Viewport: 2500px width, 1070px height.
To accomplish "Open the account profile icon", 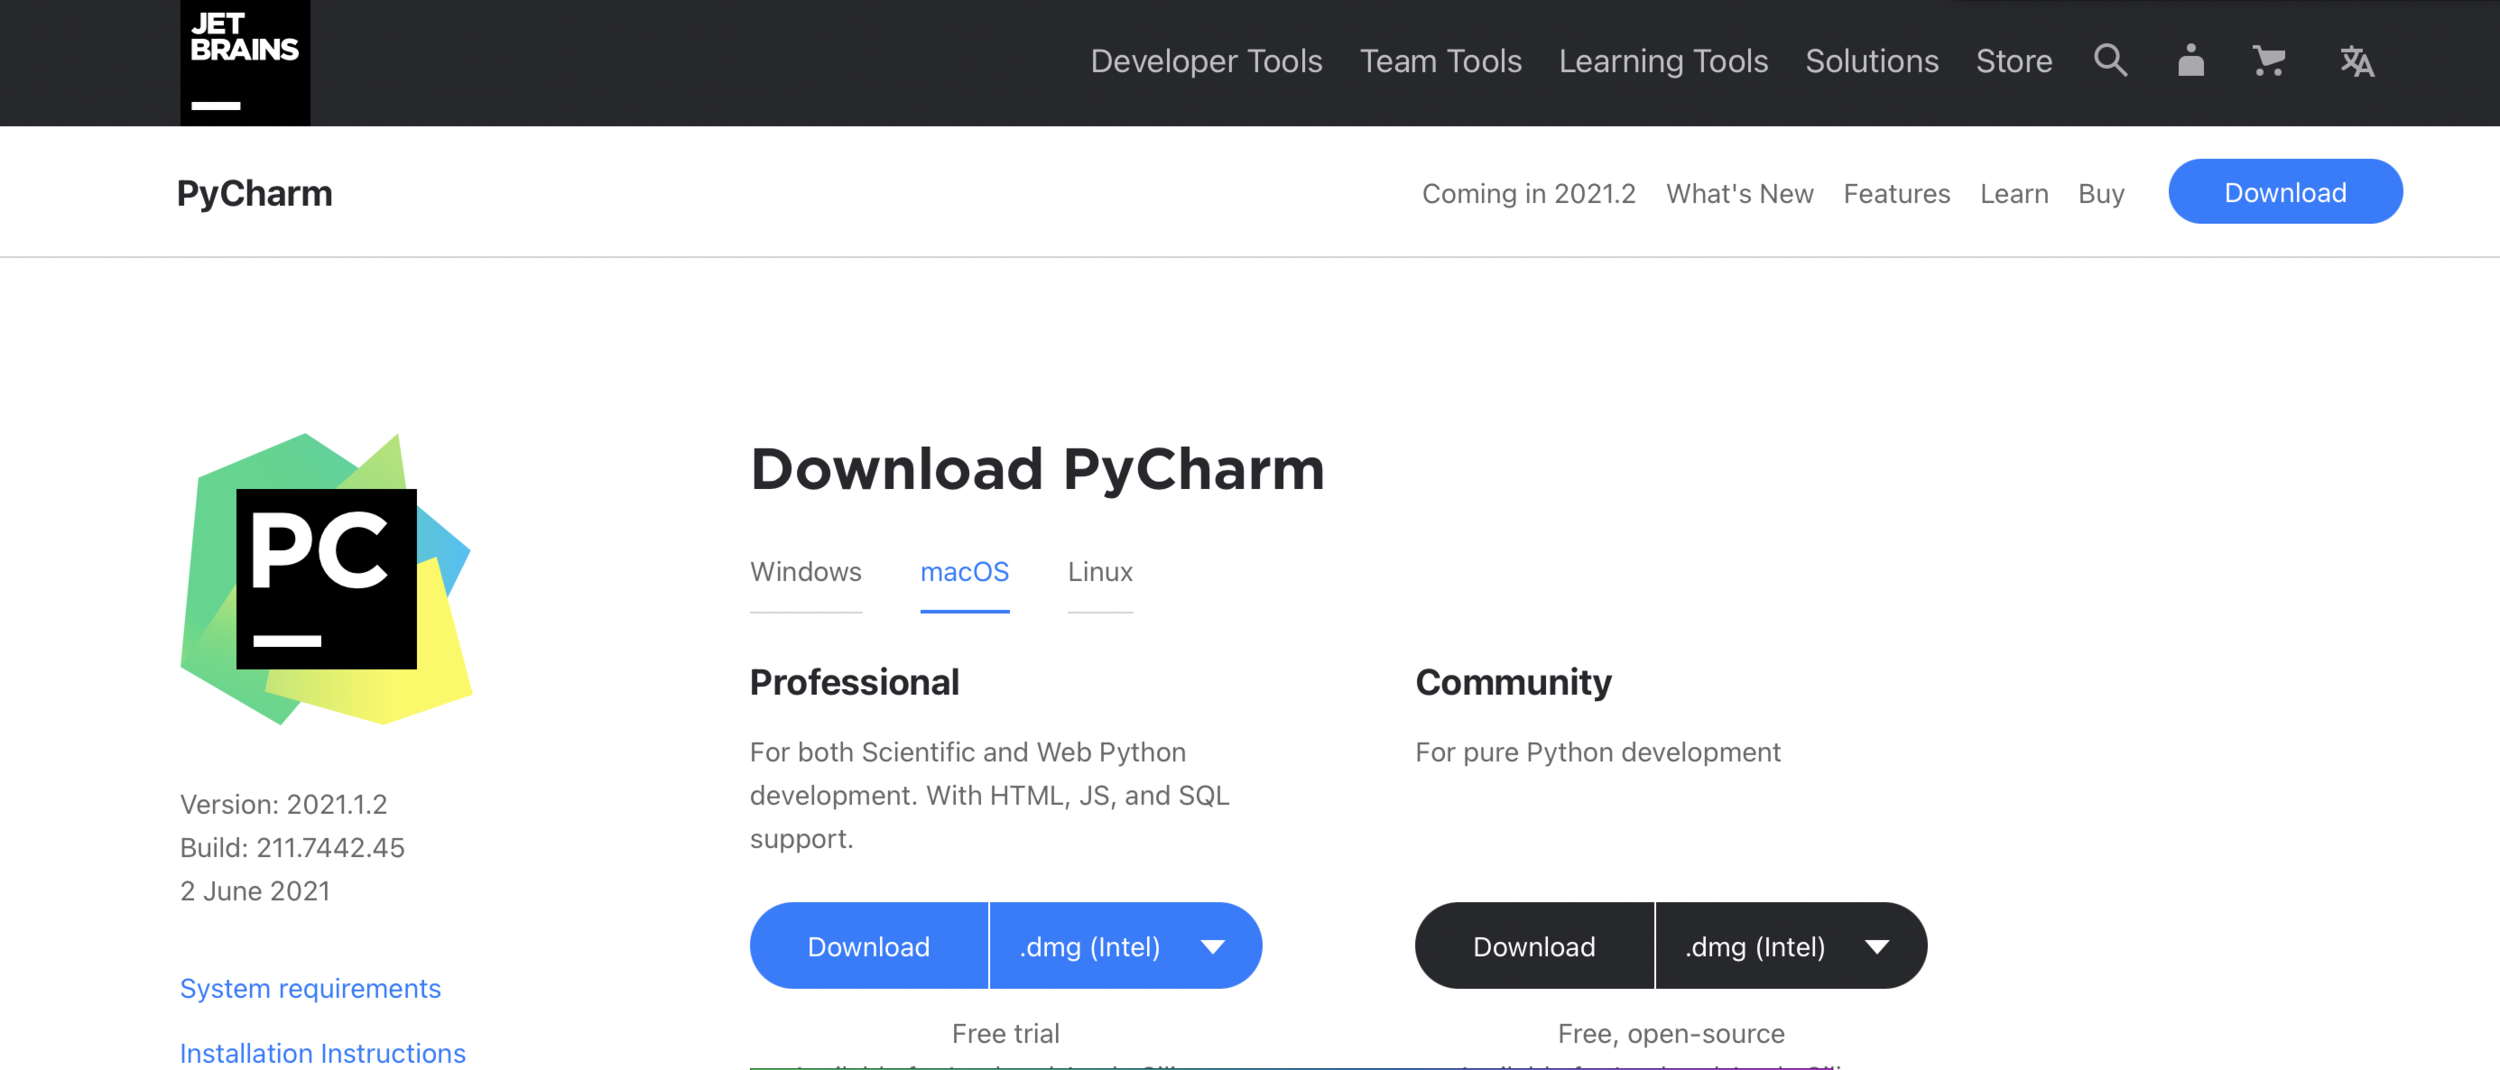I will click(2190, 61).
